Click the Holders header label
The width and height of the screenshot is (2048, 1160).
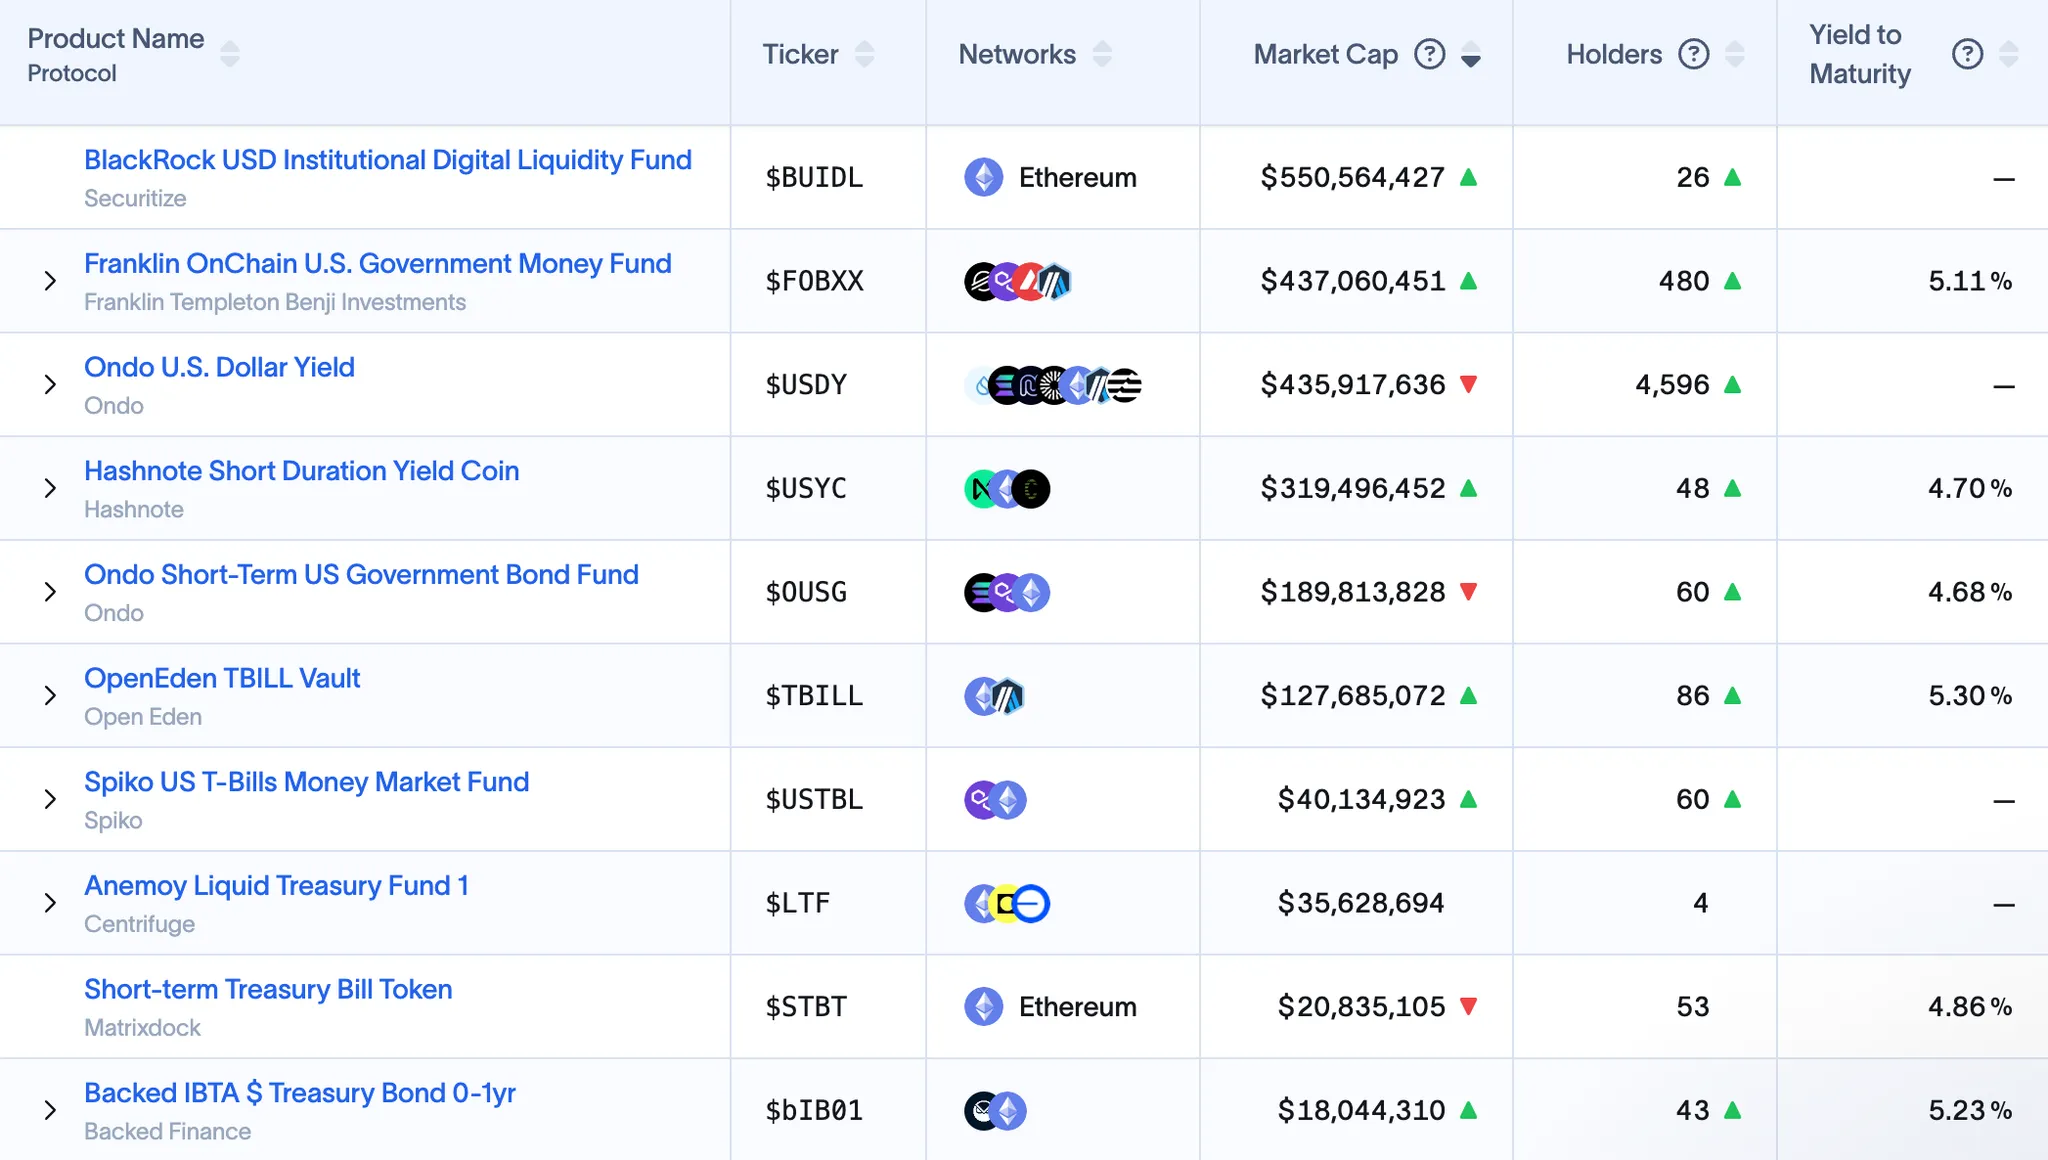tap(1614, 54)
